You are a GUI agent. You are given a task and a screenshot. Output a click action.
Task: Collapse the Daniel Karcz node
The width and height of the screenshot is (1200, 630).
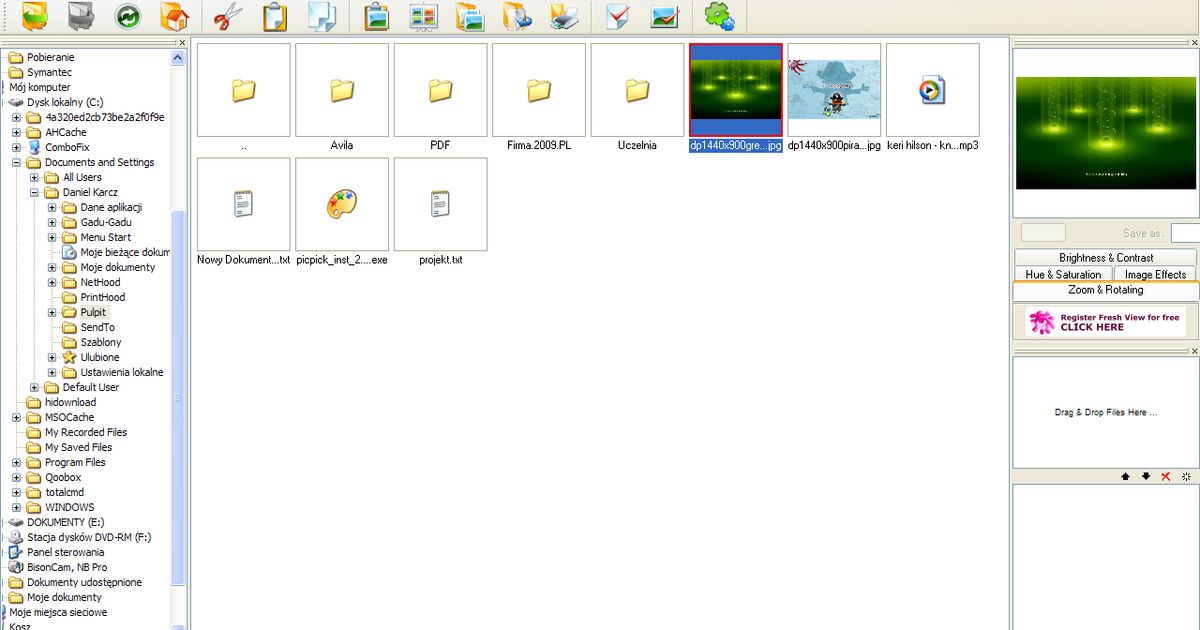click(x=34, y=192)
